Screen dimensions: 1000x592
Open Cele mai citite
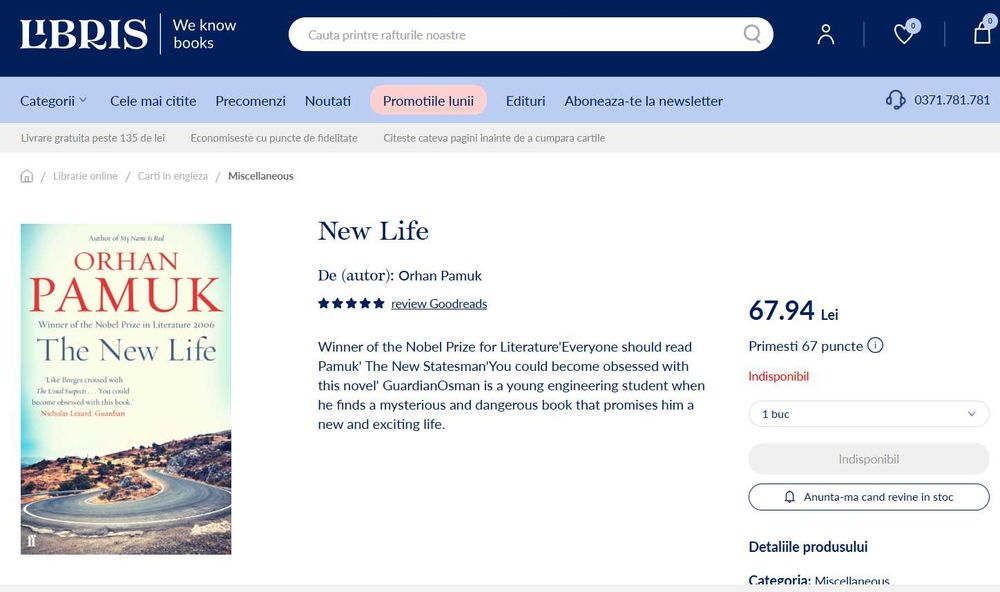click(153, 101)
